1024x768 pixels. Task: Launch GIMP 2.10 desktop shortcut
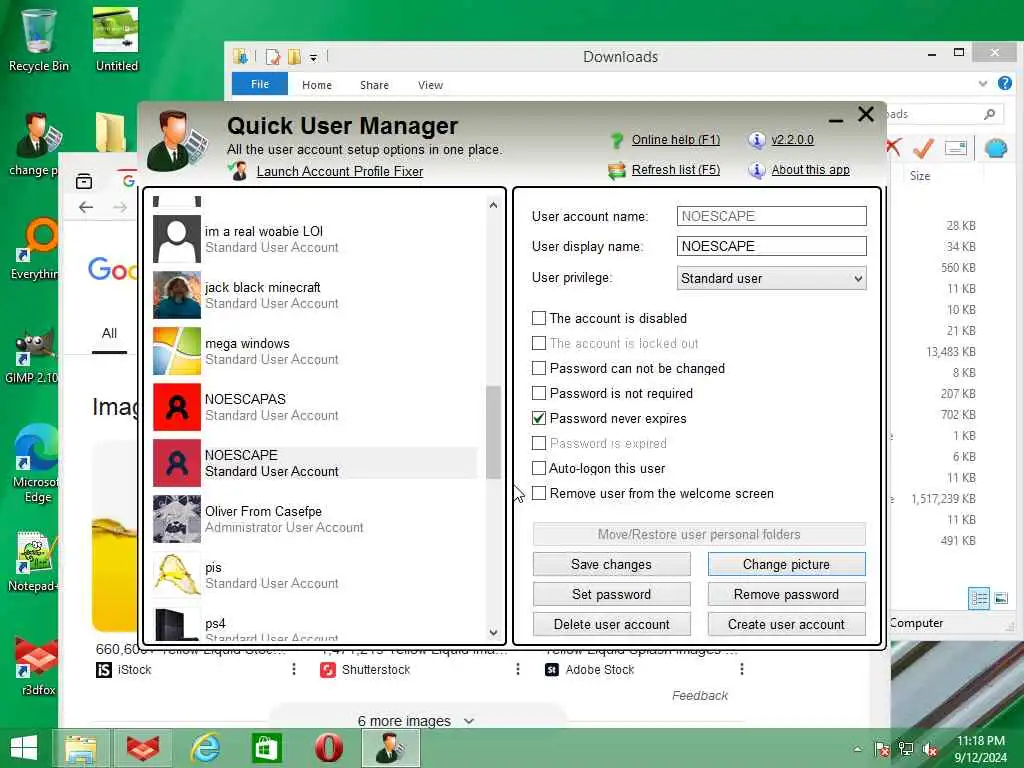tap(31, 356)
